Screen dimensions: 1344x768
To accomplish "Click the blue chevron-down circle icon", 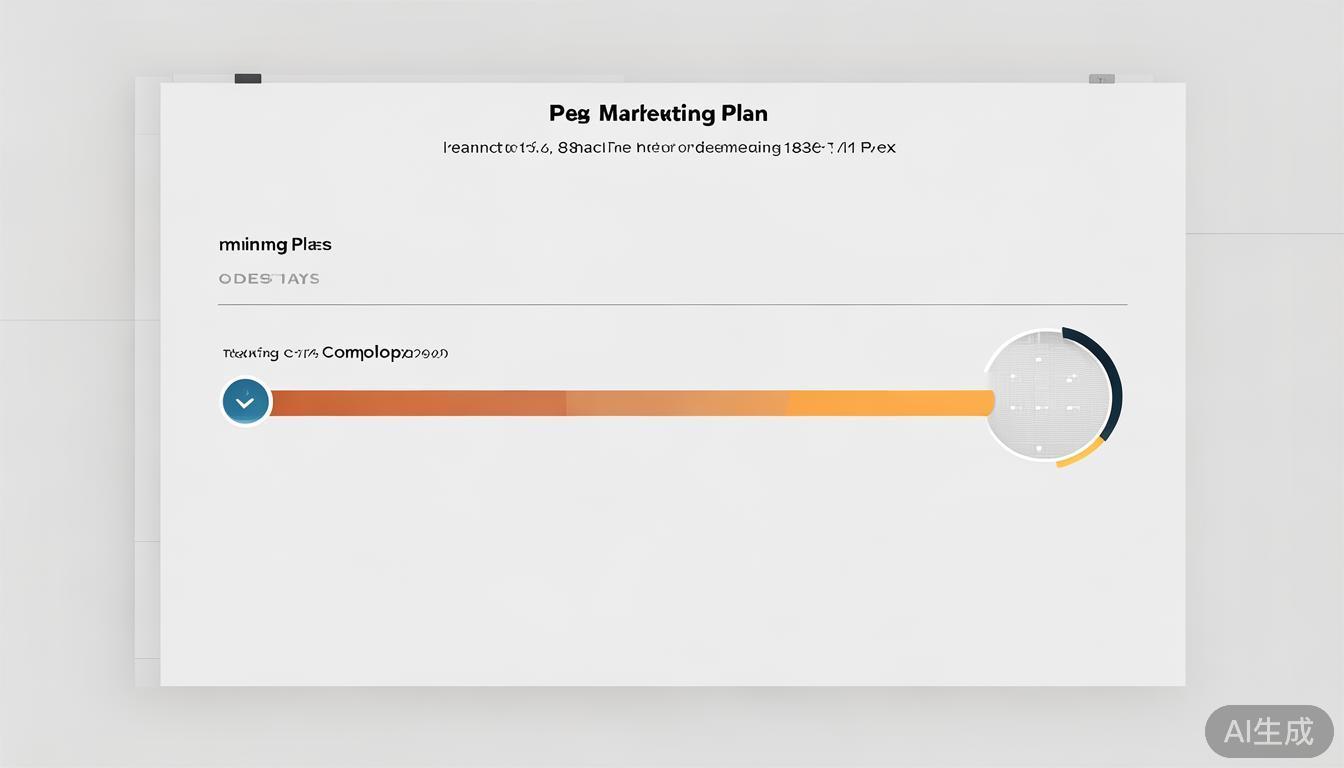I will point(245,402).
